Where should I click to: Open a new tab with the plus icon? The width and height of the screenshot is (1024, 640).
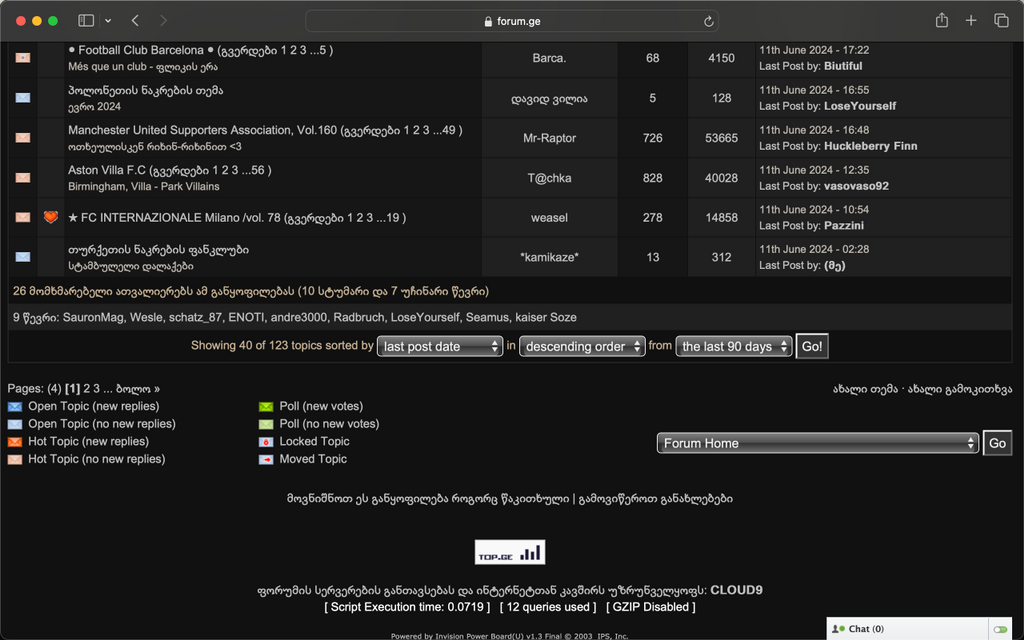pos(970,21)
